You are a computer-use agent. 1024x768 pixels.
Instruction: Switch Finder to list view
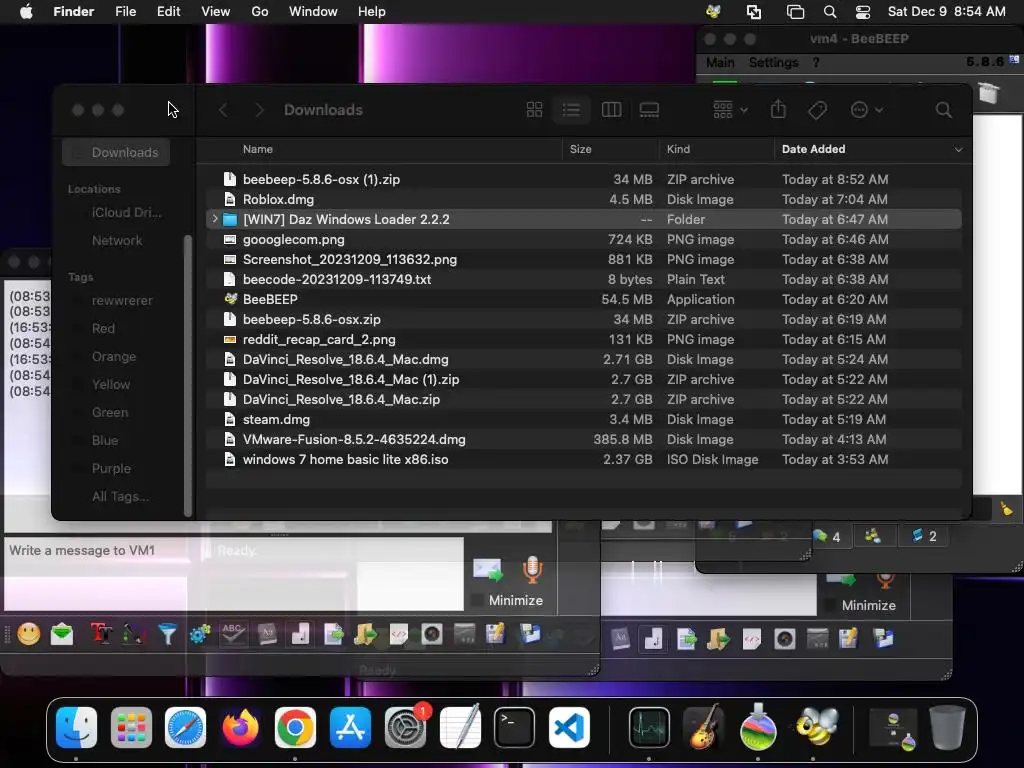(x=571, y=110)
